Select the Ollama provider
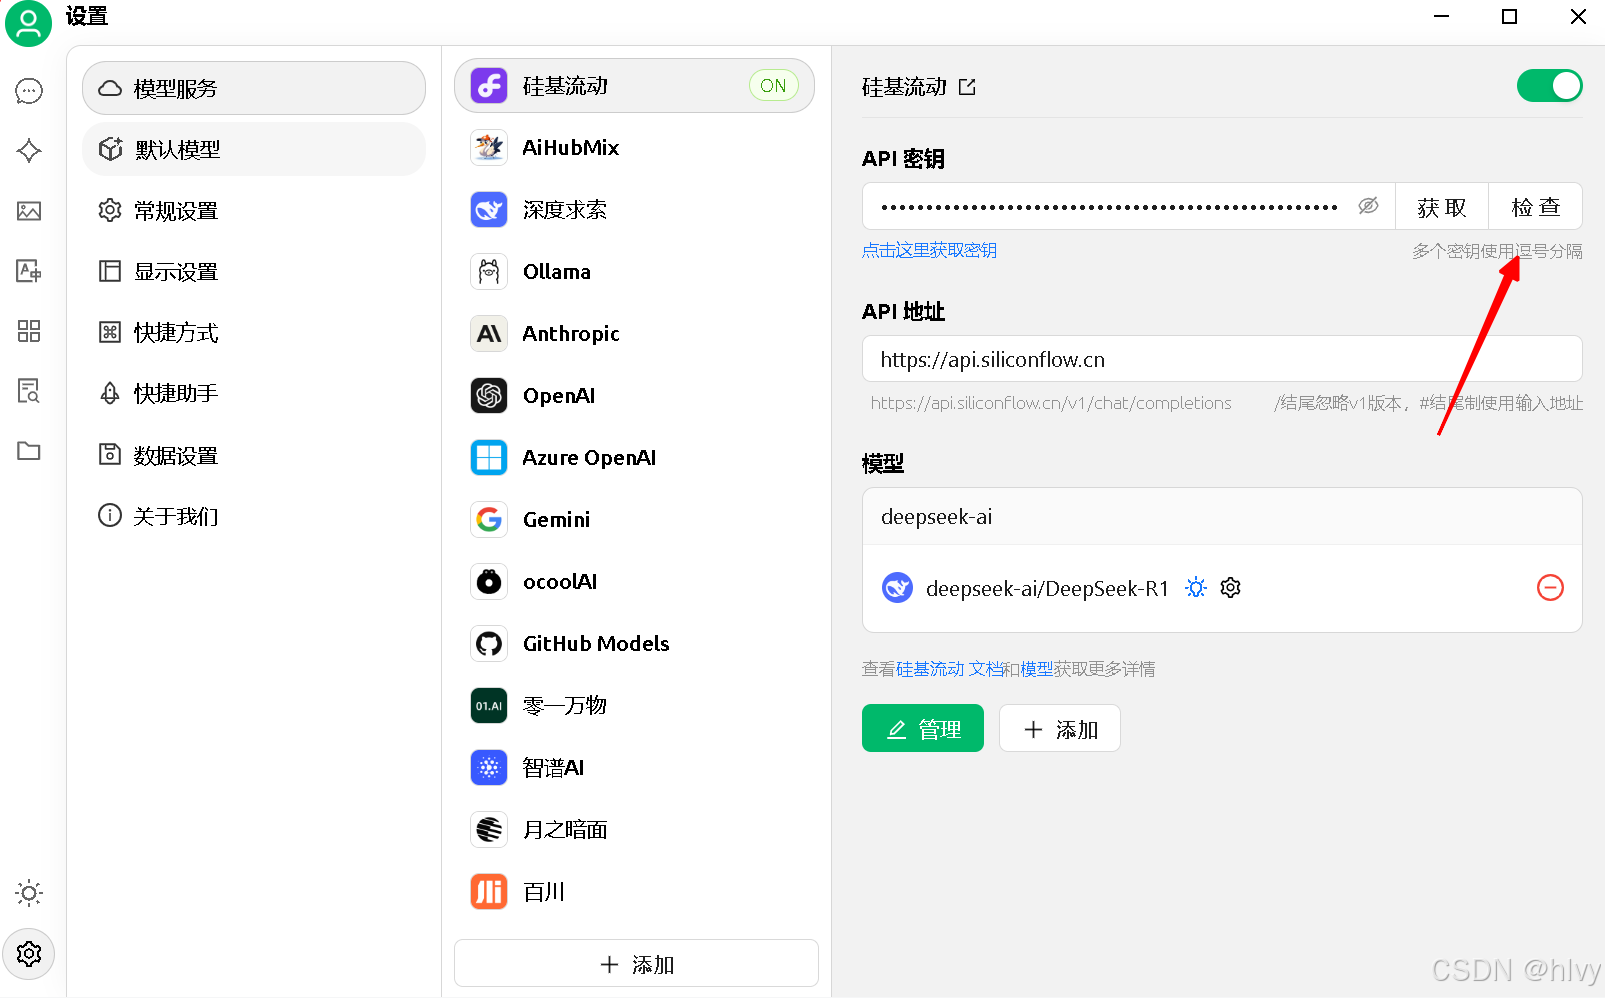Viewport: 1605px width, 998px height. coord(634,272)
